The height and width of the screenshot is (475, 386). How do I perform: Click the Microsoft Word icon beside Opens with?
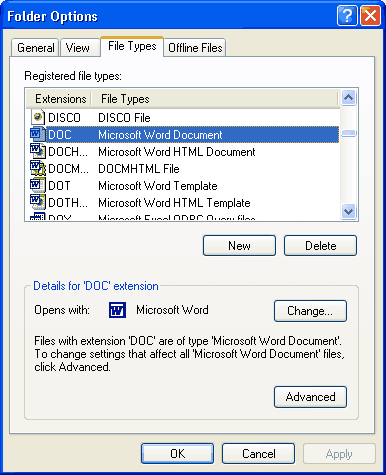pyautogui.click(x=117, y=310)
